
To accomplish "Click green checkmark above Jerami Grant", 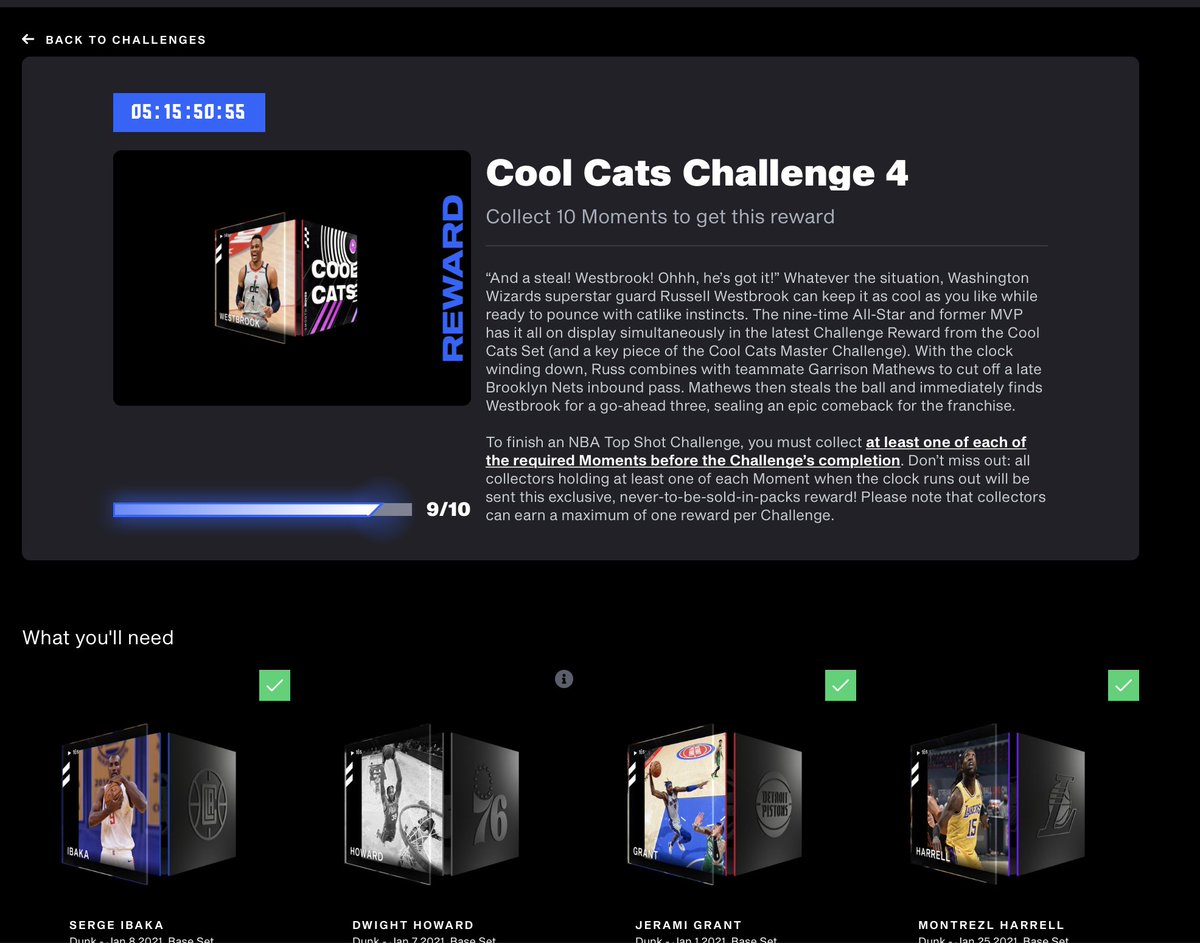I will click(841, 685).
